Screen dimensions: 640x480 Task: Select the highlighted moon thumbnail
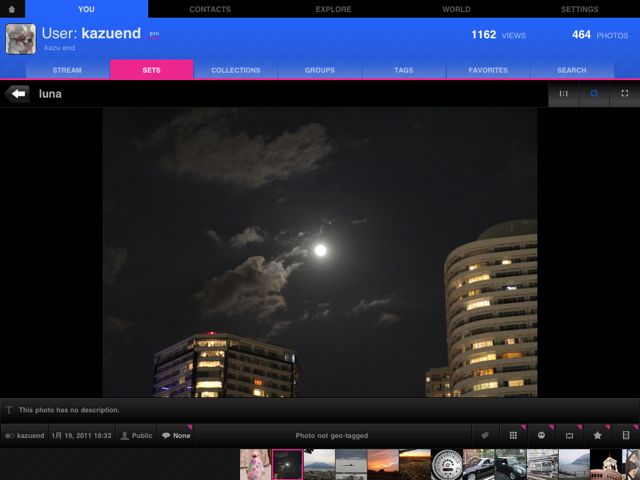tap(287, 464)
